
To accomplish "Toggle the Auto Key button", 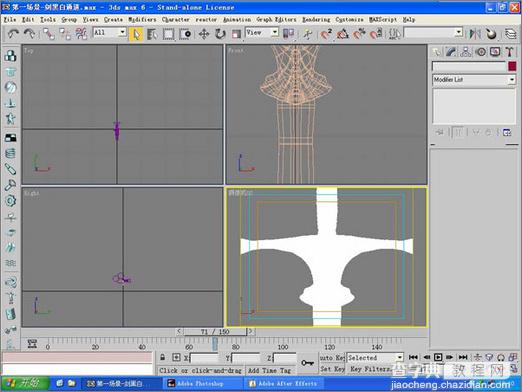I will (x=332, y=358).
